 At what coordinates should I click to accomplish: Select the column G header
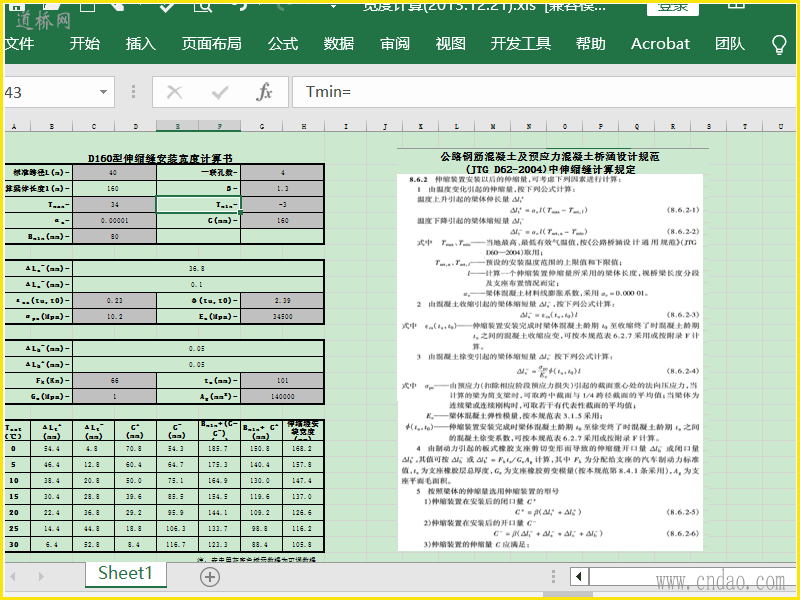tap(262, 126)
